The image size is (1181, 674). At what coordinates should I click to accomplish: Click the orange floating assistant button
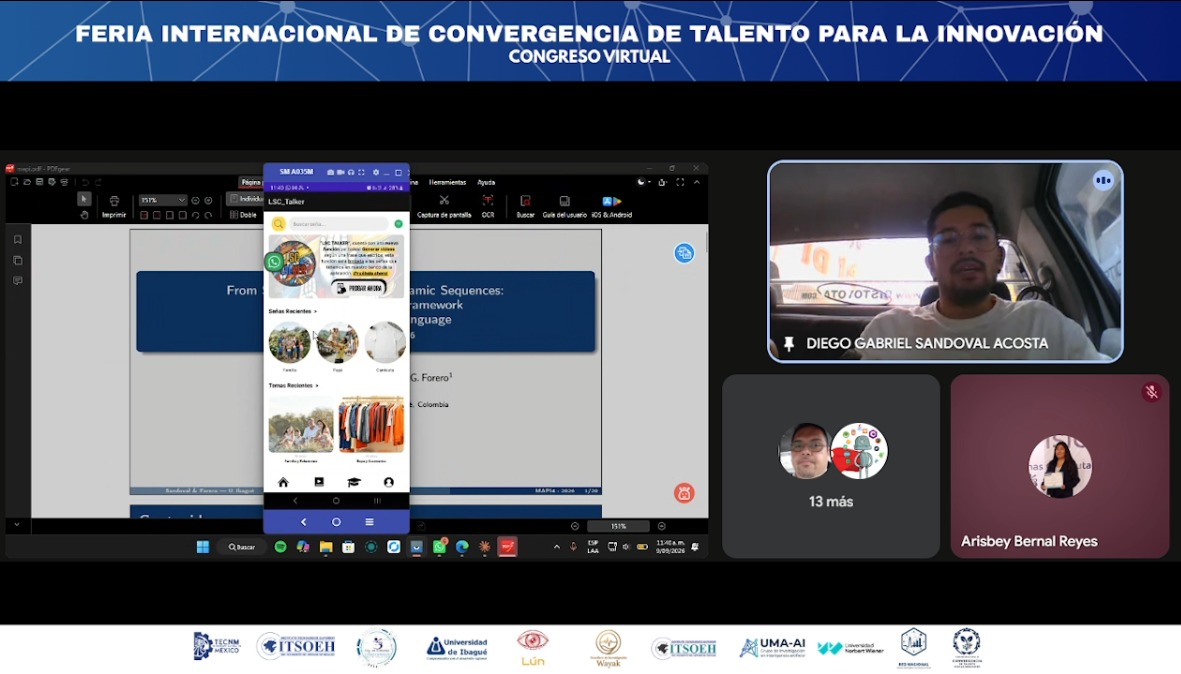[x=684, y=493]
